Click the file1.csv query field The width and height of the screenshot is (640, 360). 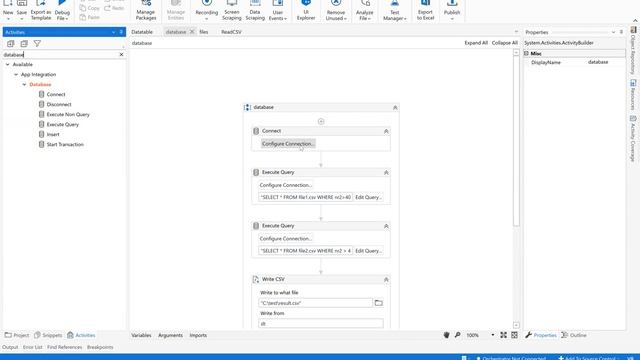(x=305, y=197)
